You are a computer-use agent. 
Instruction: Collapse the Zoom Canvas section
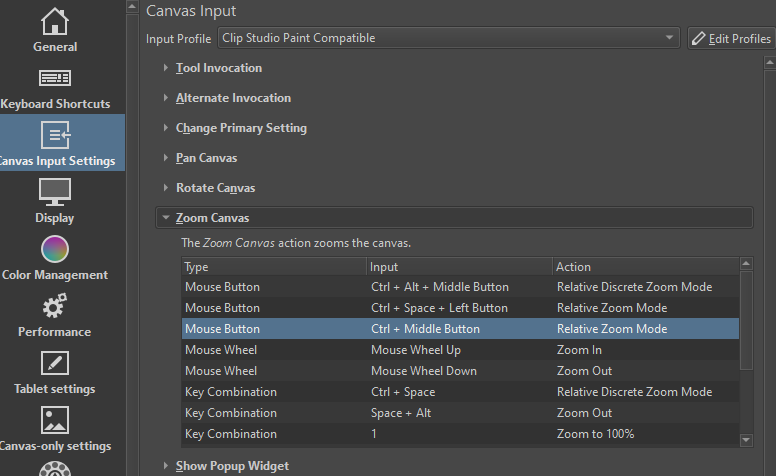[212, 218]
